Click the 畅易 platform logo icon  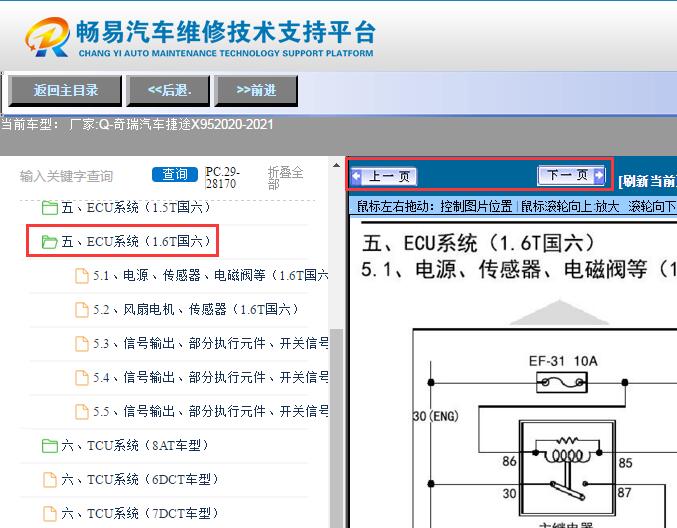coord(47,37)
